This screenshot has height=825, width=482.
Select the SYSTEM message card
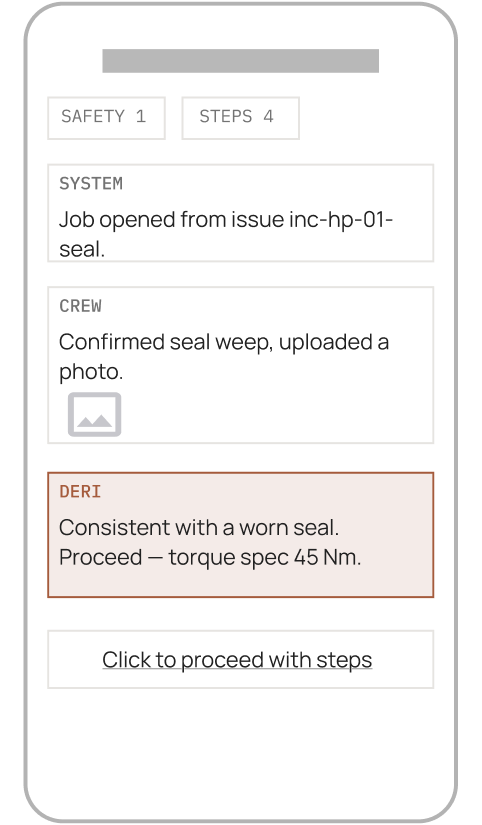(x=240, y=213)
